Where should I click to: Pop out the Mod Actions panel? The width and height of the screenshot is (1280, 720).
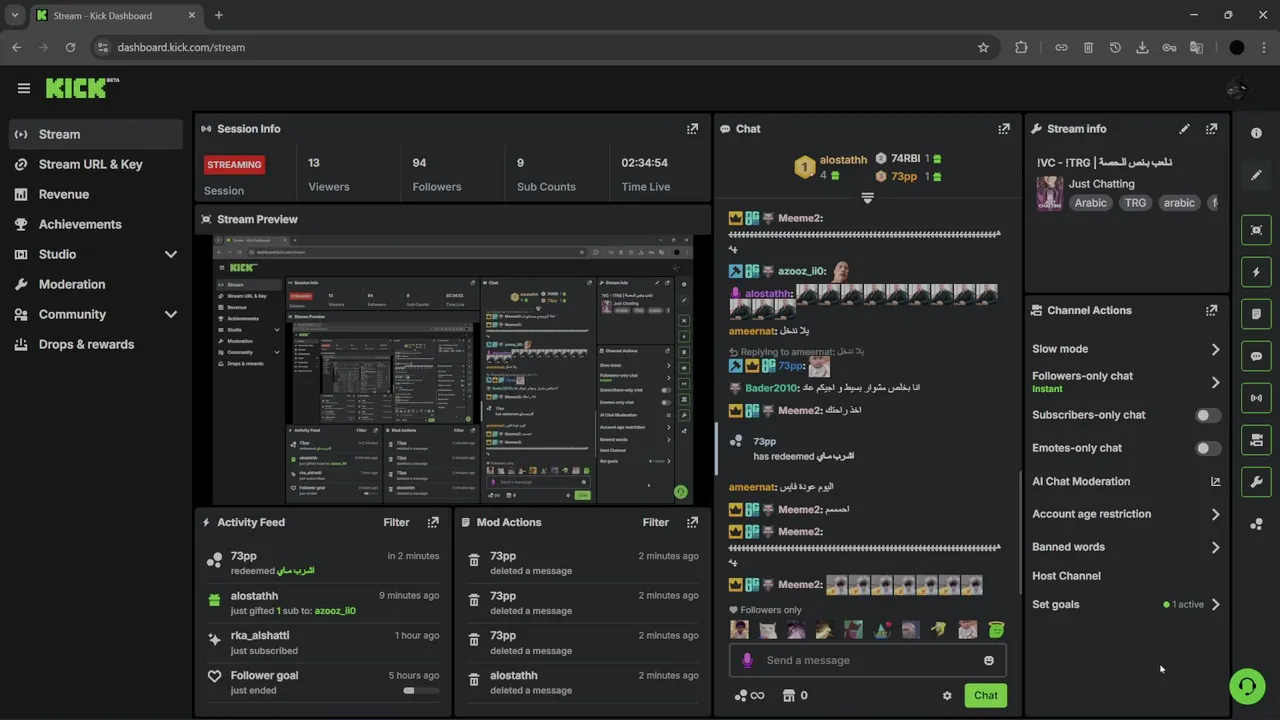pos(692,522)
